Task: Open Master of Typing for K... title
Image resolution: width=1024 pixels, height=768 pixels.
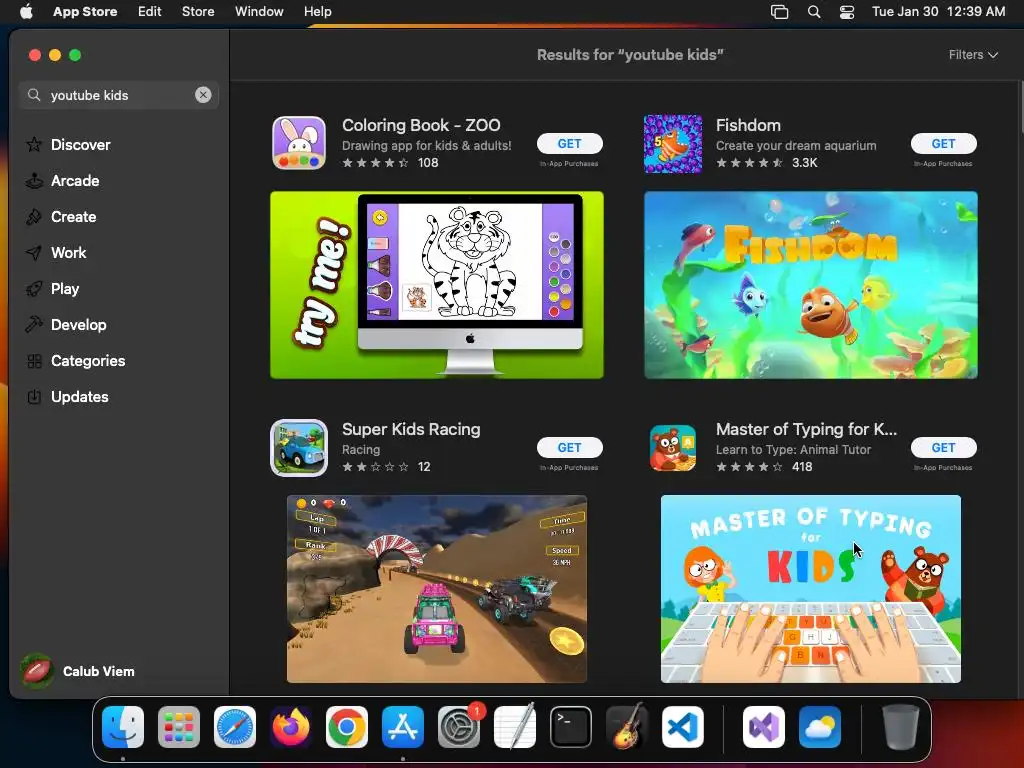Action: coord(807,429)
